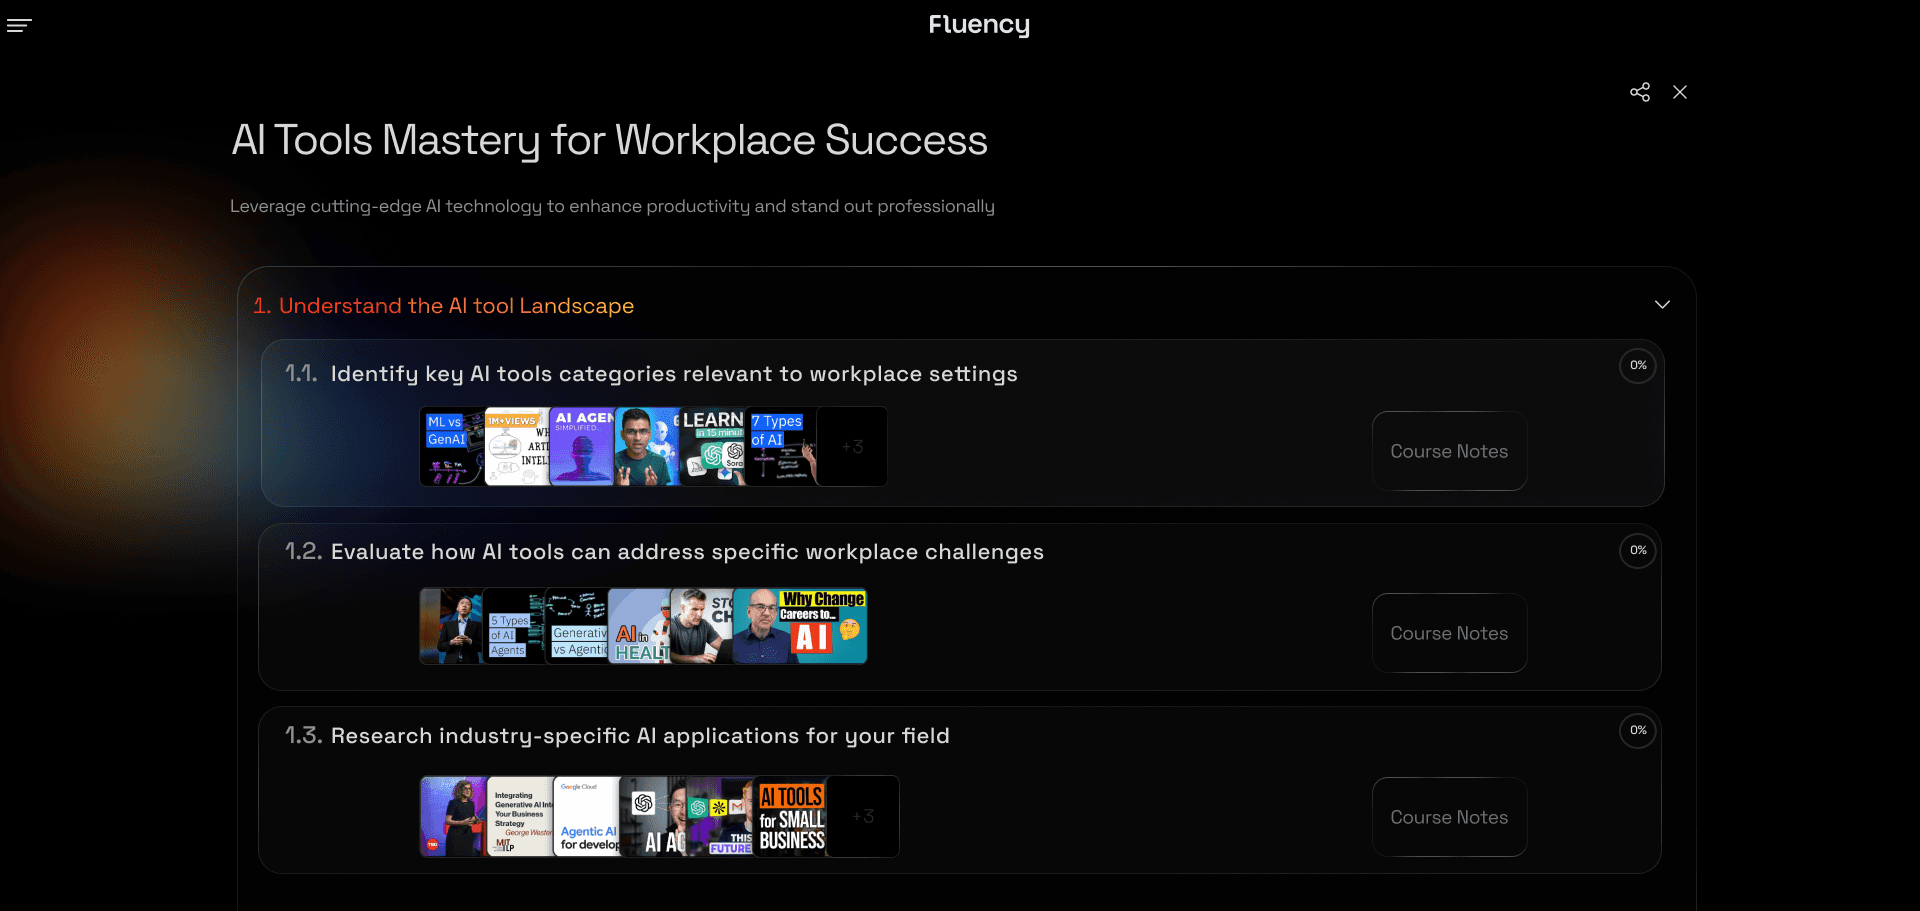Click the share icon
The width and height of the screenshot is (1920, 911).
click(1640, 92)
